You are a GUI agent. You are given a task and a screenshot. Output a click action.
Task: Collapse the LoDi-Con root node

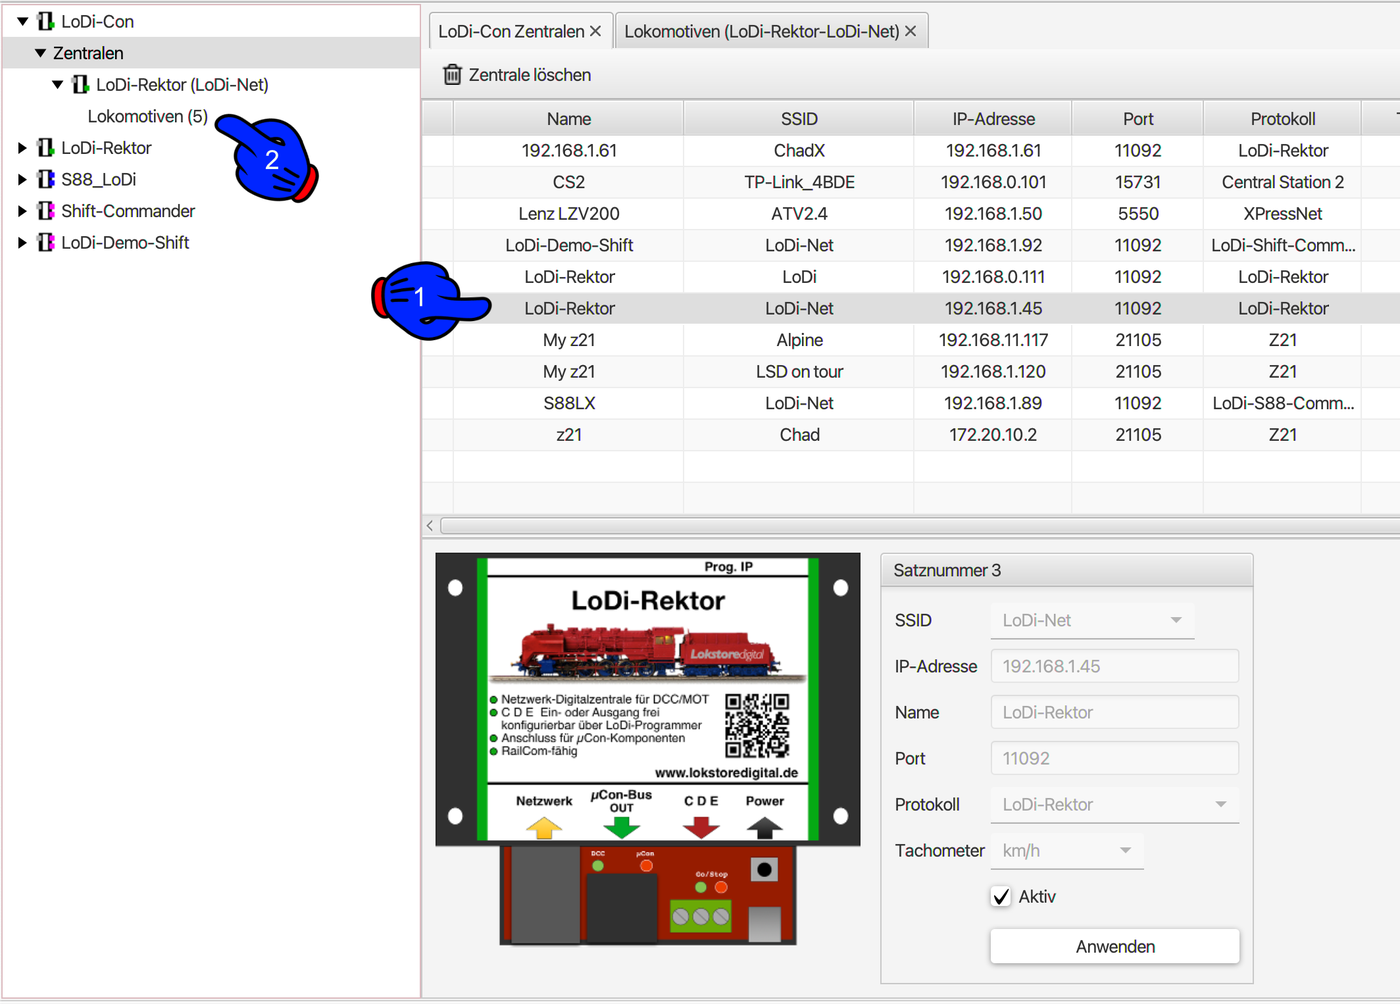[x=22, y=21]
